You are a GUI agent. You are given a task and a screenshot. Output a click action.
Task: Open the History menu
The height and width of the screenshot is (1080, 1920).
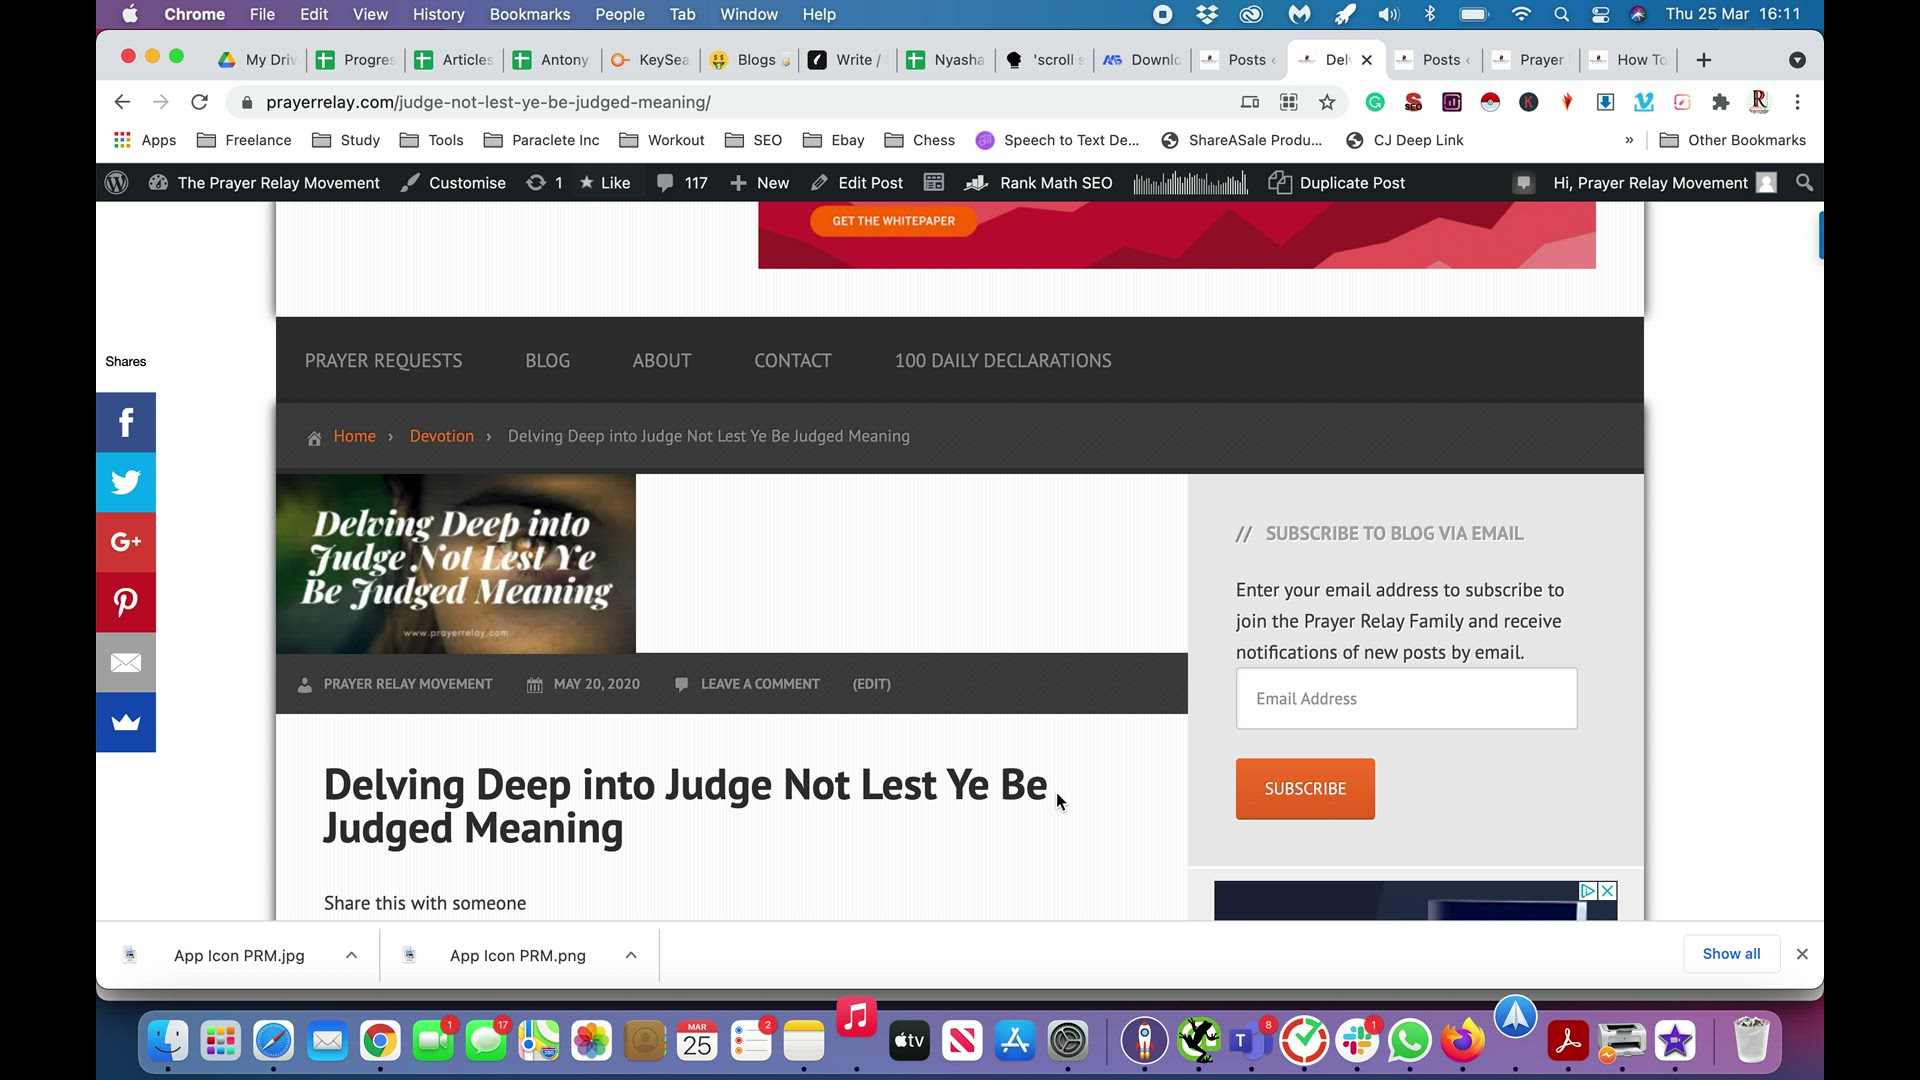coord(438,14)
